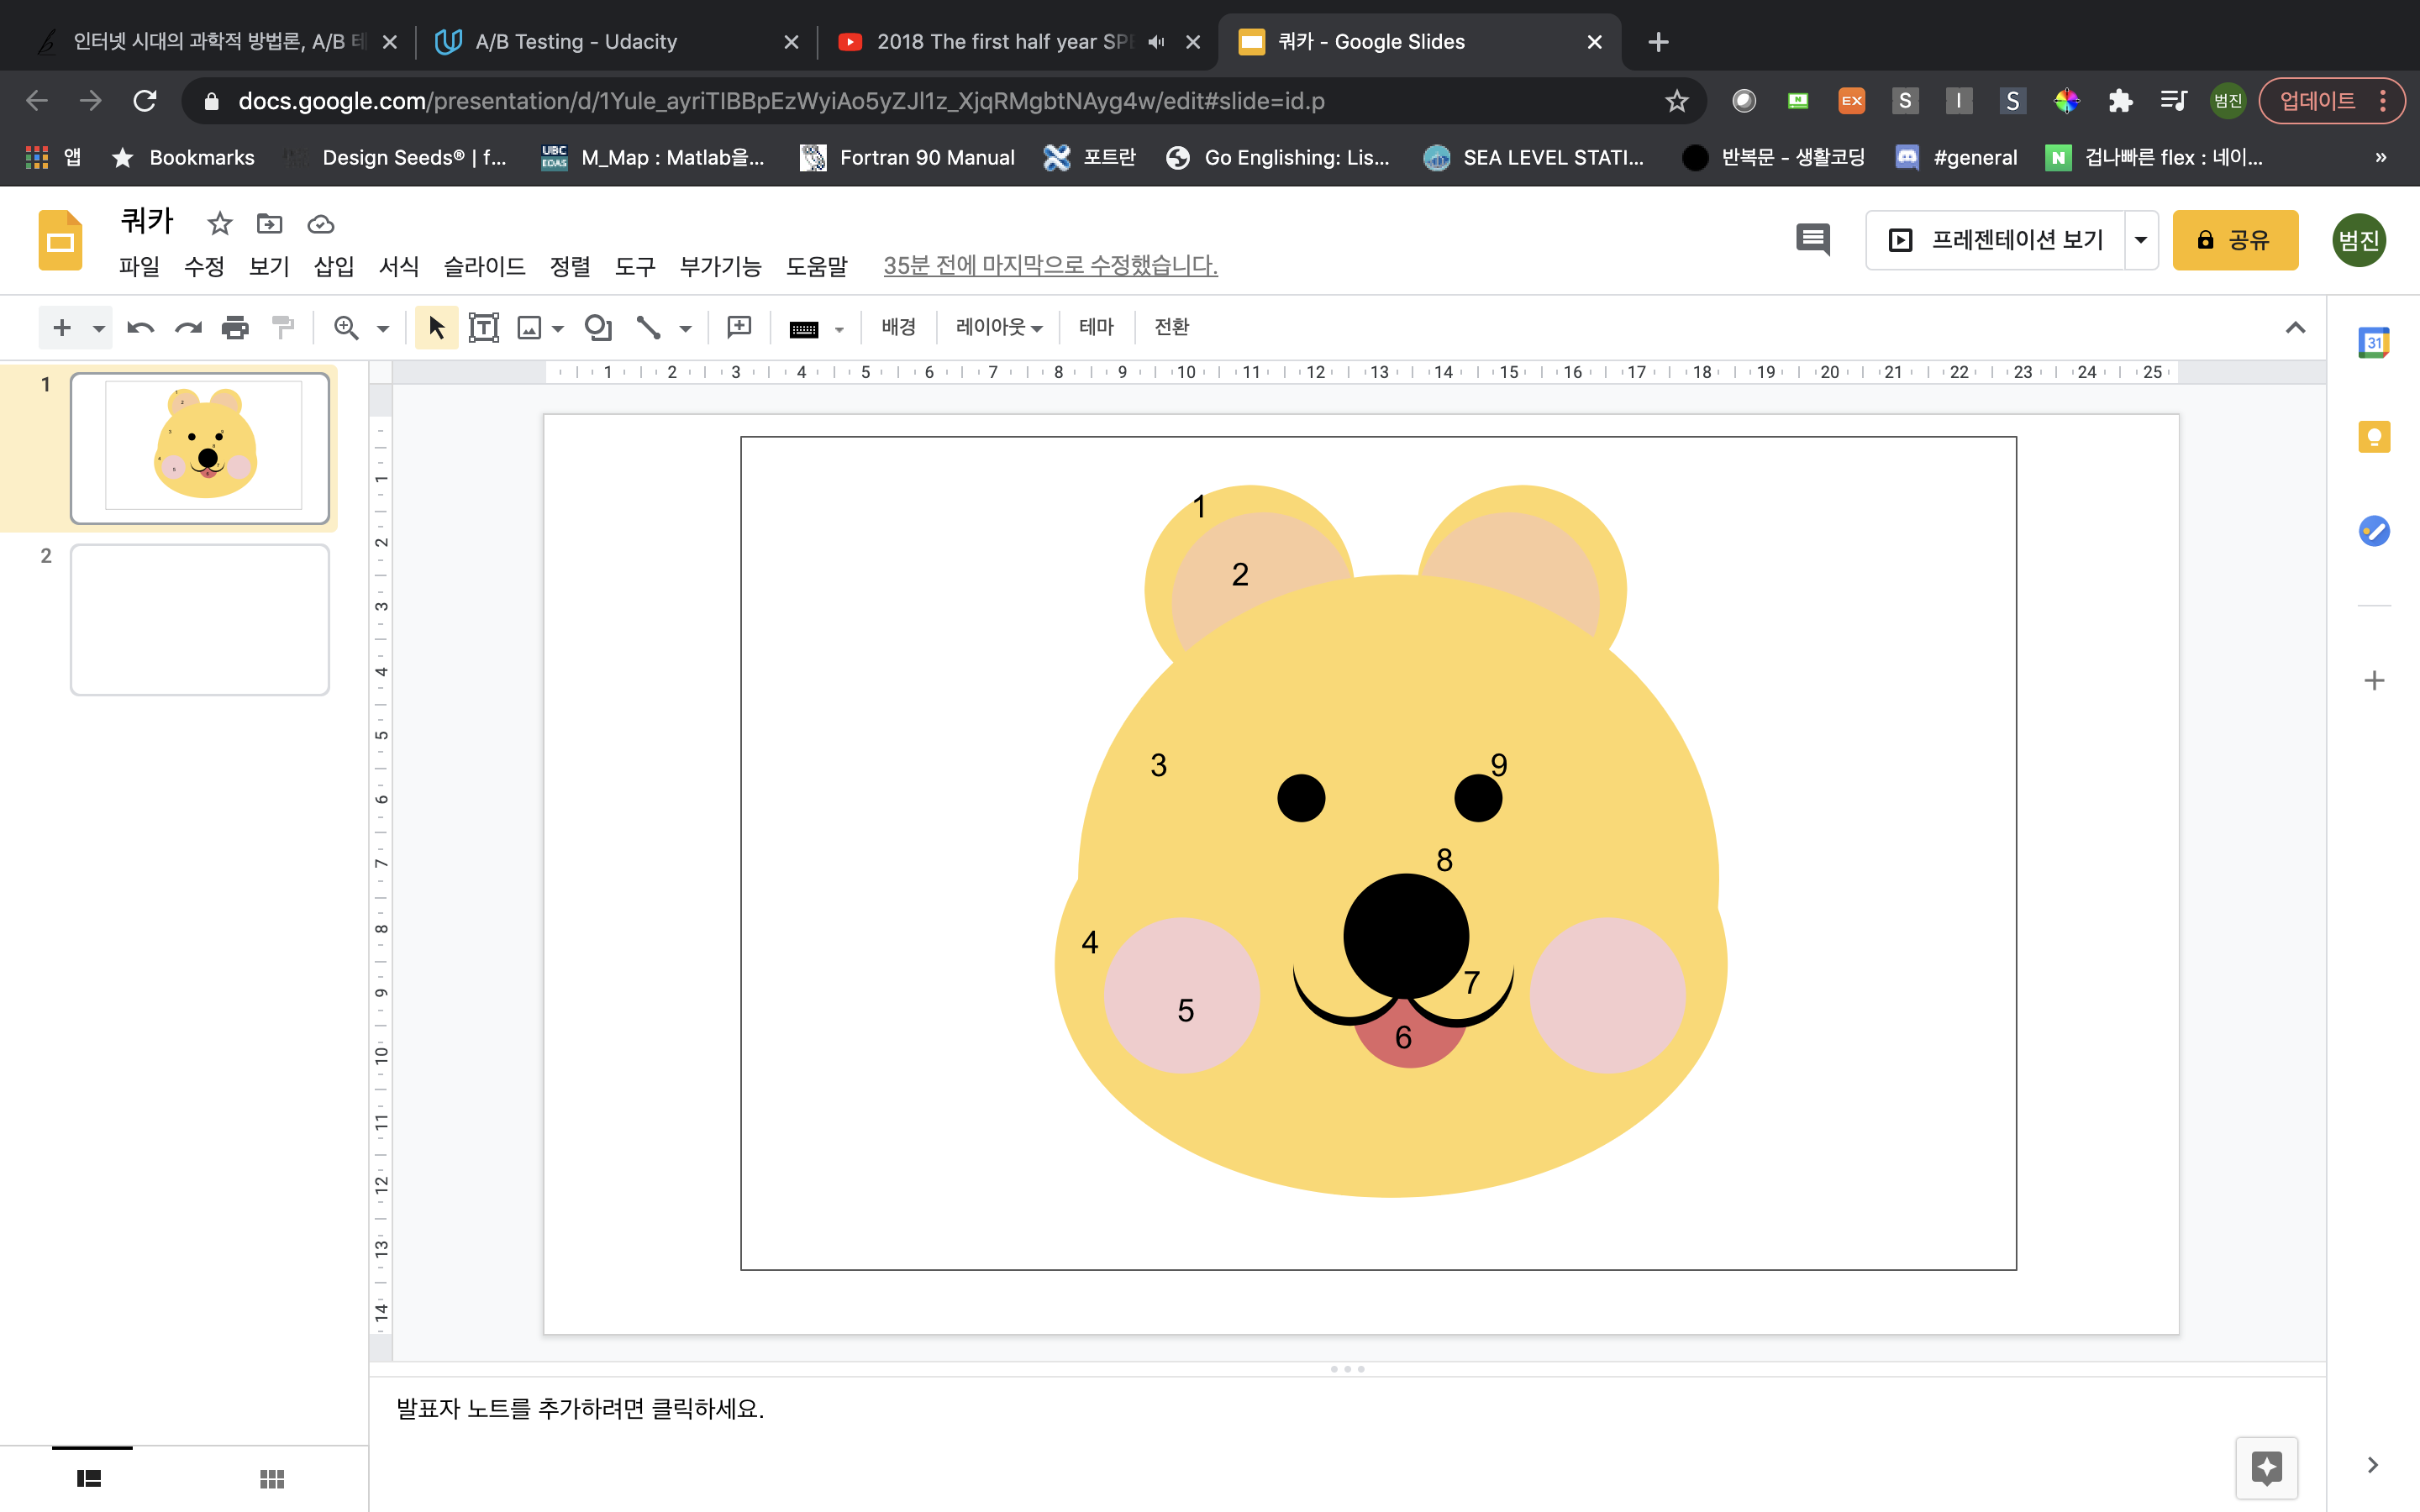The width and height of the screenshot is (2420, 1512).
Task: Open the 도움말 menu
Action: point(817,266)
